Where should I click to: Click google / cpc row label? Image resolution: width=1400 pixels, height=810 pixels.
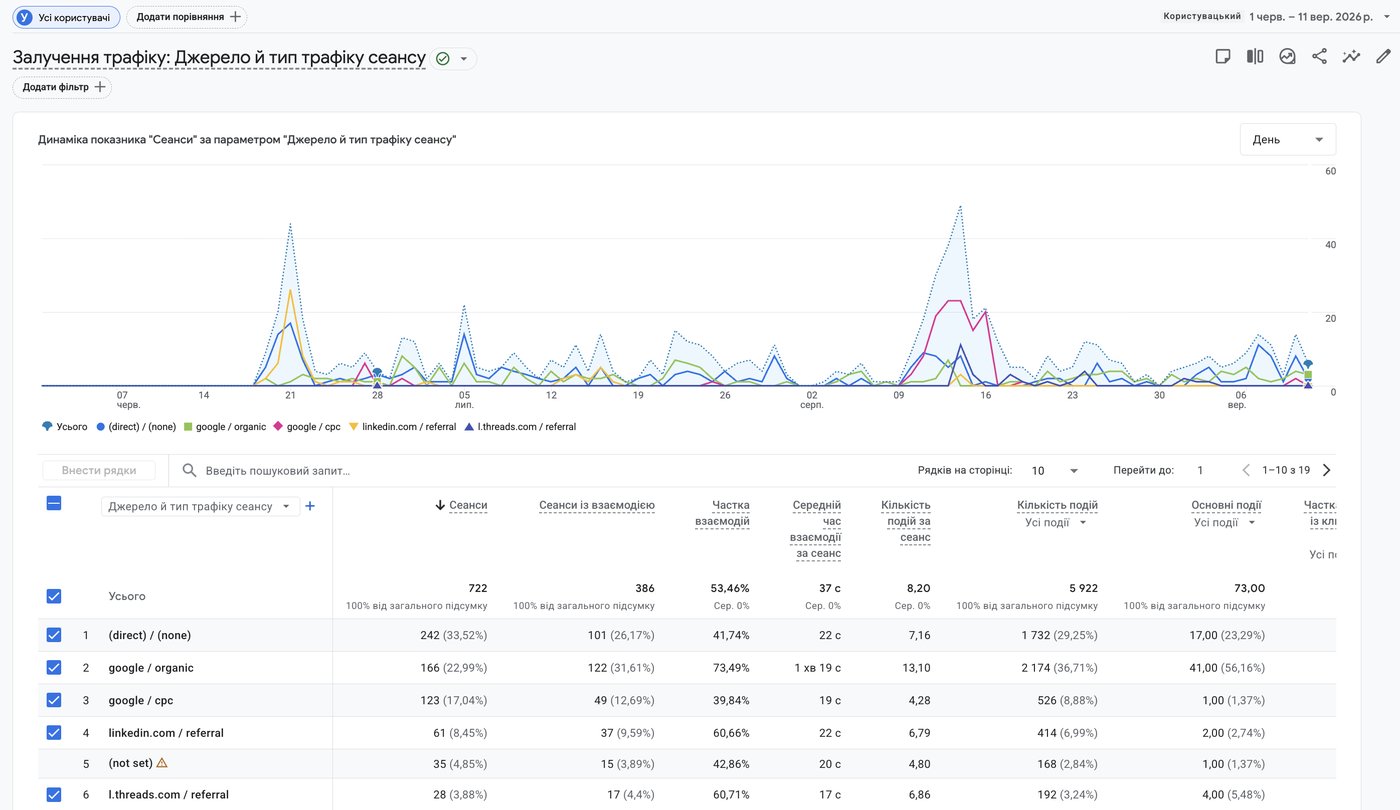(141, 700)
